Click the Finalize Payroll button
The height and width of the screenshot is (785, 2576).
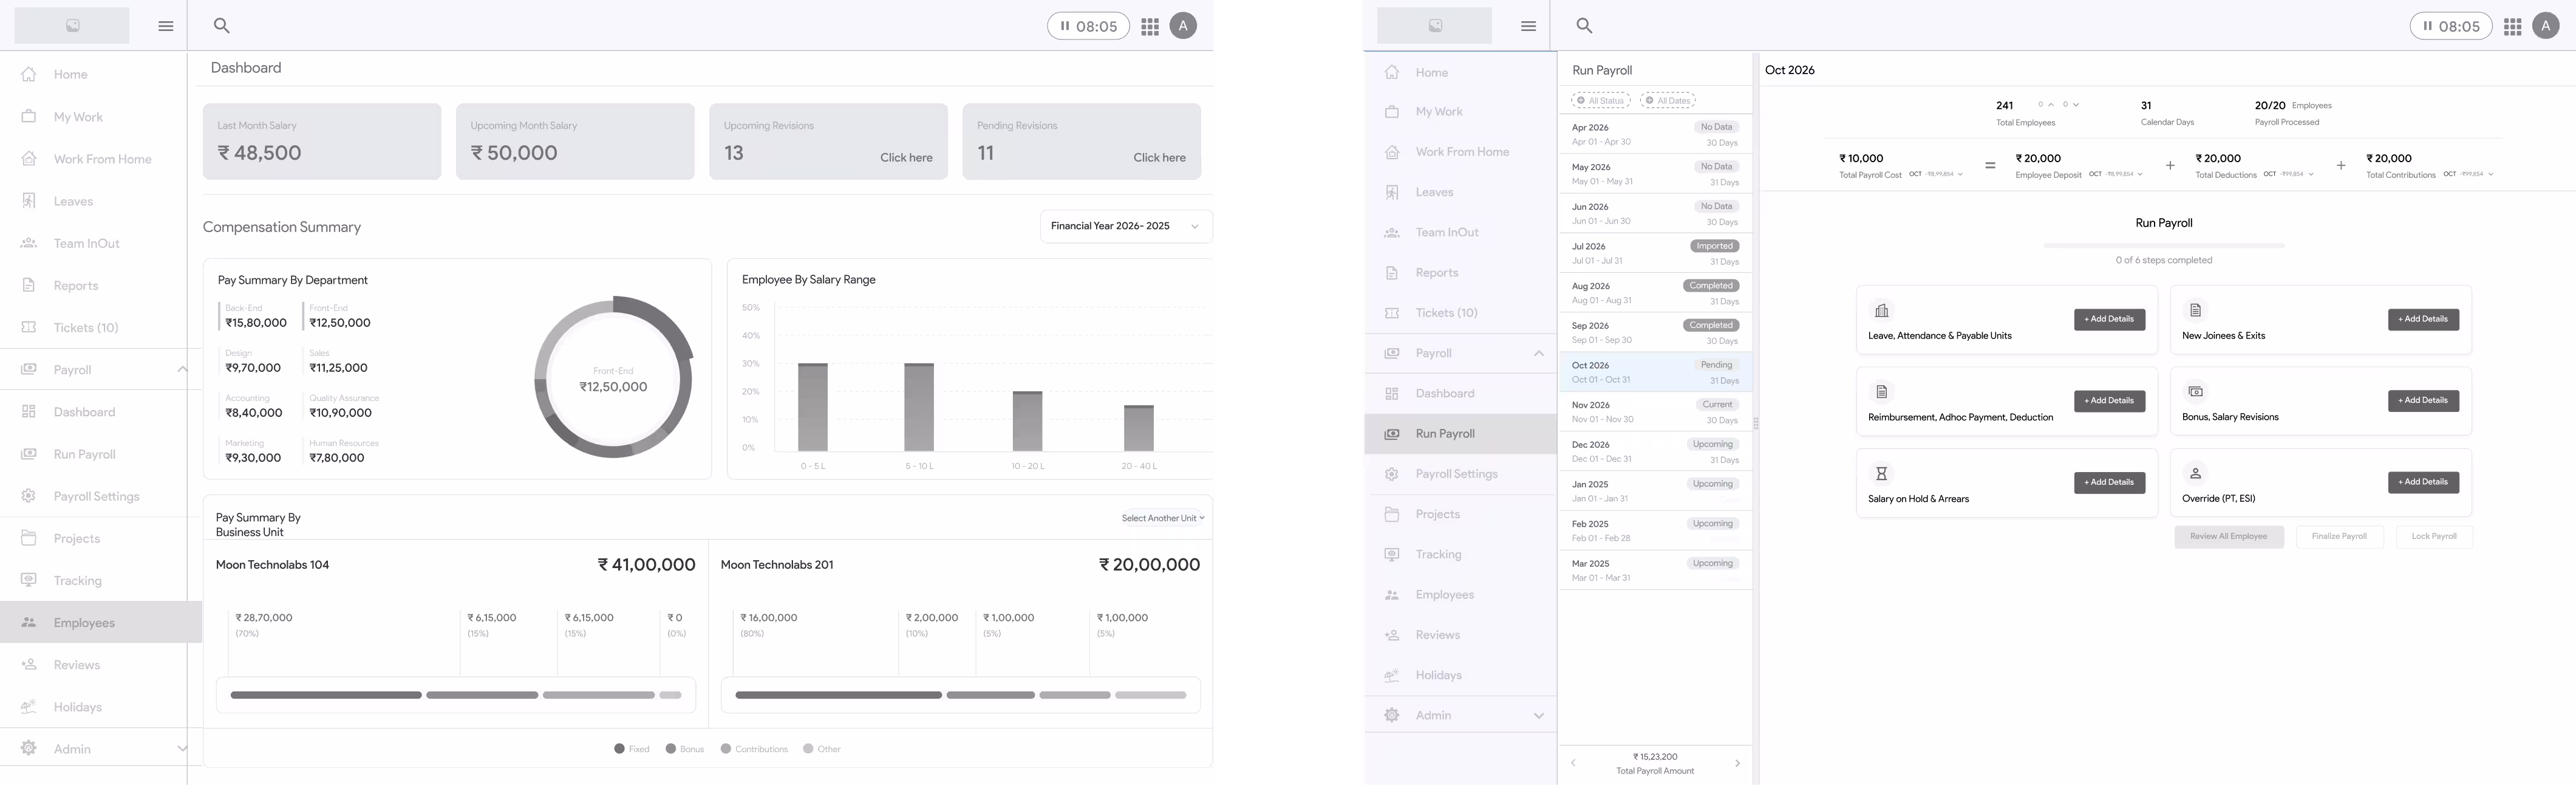point(2339,536)
